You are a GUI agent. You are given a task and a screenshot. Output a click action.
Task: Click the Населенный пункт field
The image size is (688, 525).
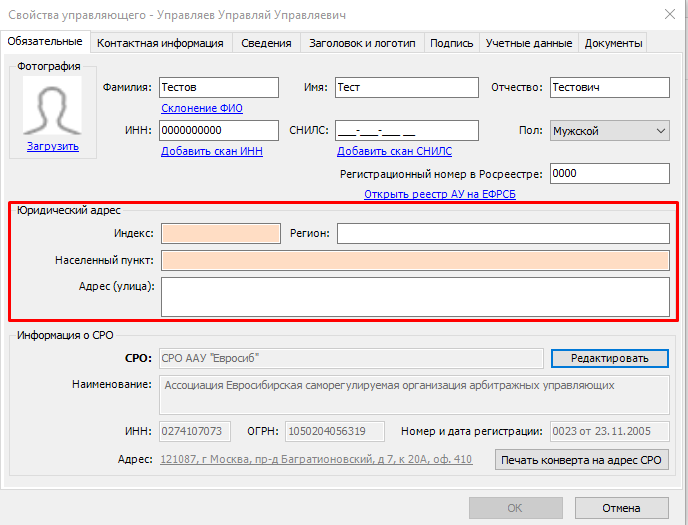click(415, 260)
